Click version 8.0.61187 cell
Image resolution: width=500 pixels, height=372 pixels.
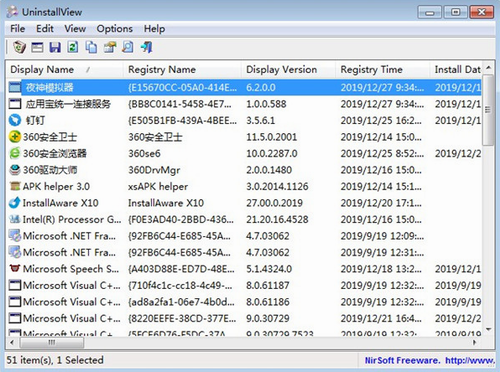[x=268, y=285]
